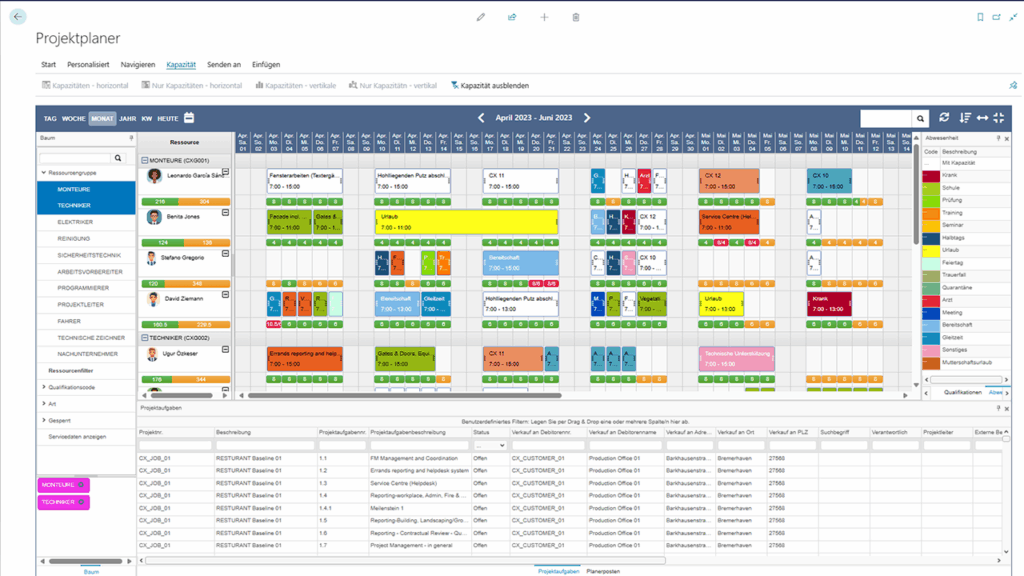Switch to the Planerposten tab

pyautogui.click(x=605, y=570)
